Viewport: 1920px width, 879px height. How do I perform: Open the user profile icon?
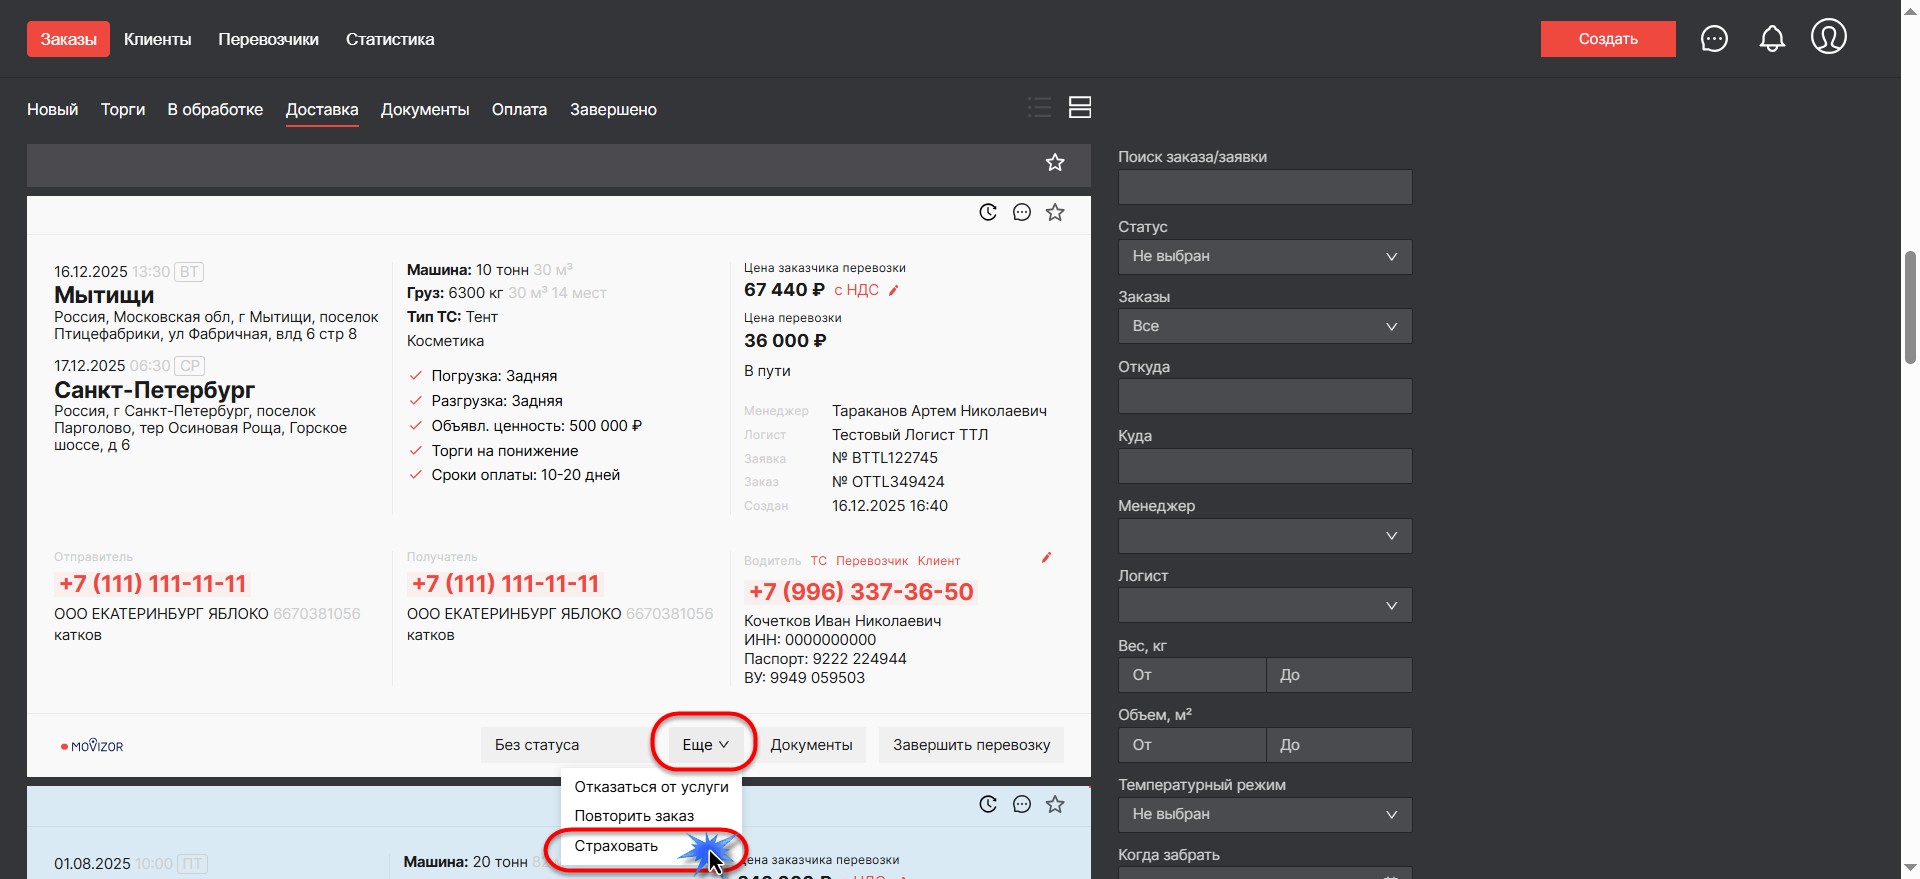[1828, 37]
